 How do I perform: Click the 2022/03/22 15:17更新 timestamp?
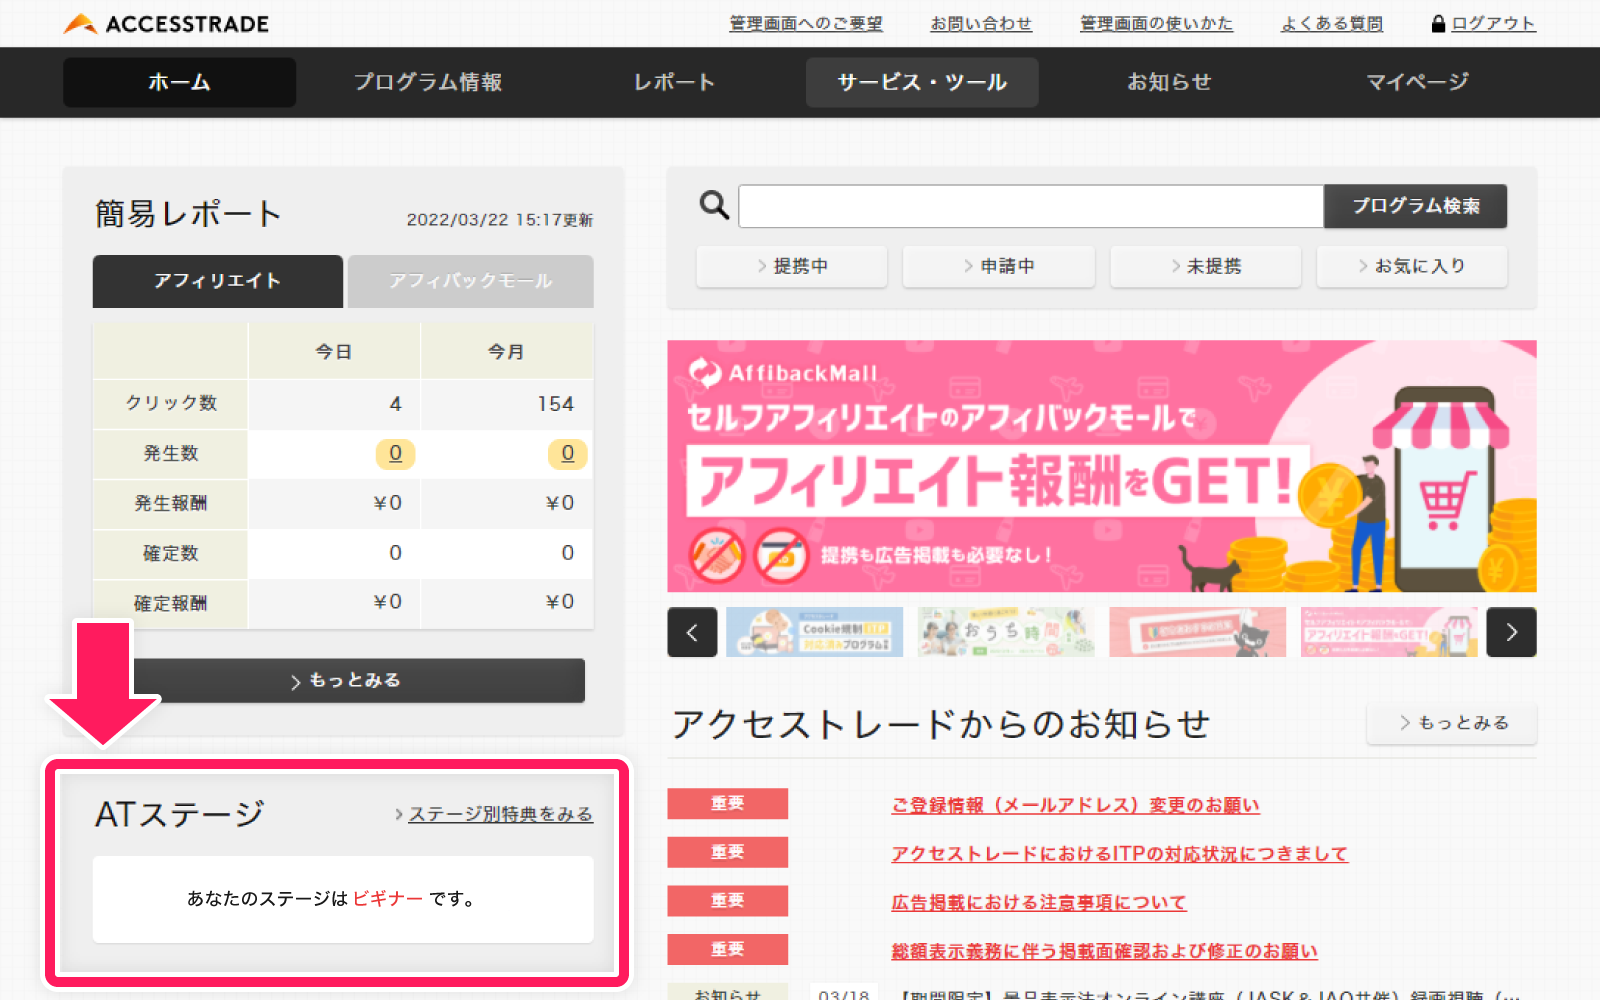[500, 219]
